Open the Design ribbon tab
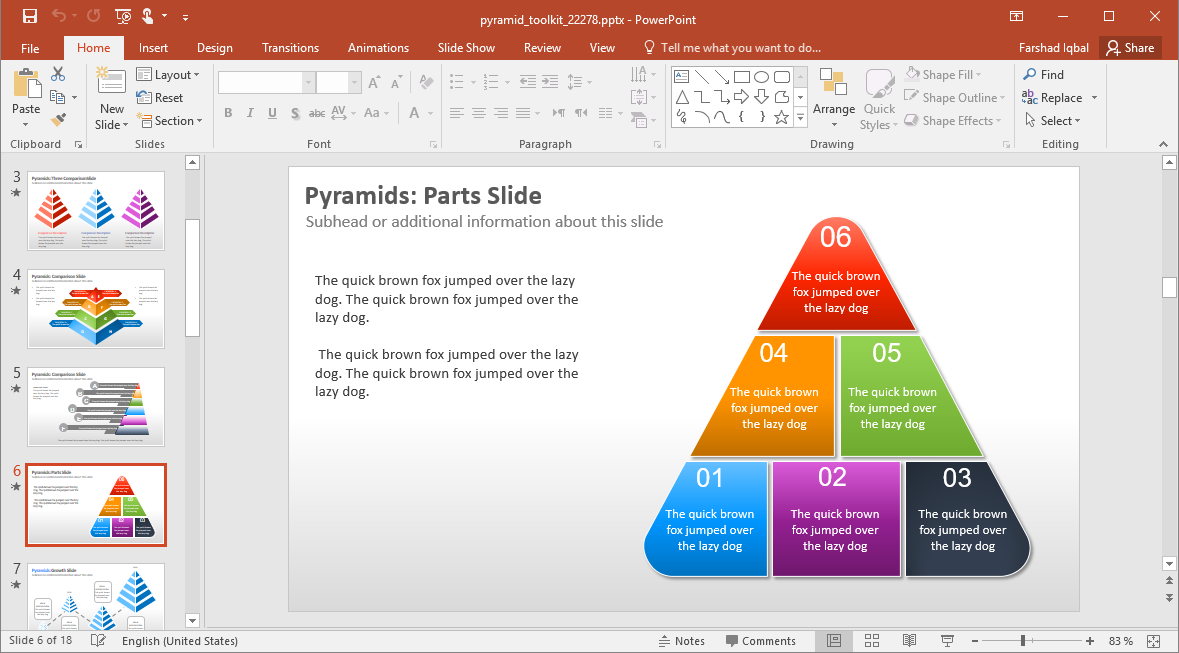 coord(214,48)
